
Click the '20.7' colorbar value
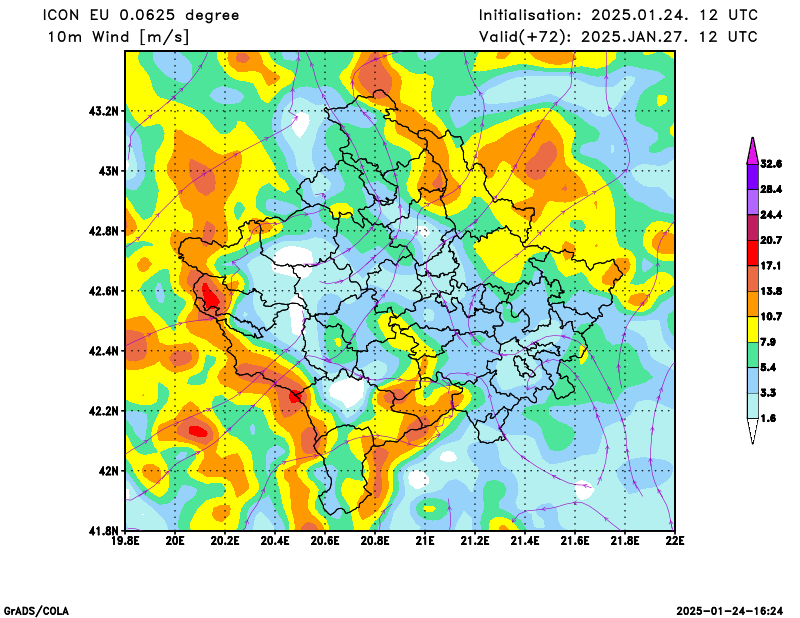pyautogui.click(x=771, y=240)
